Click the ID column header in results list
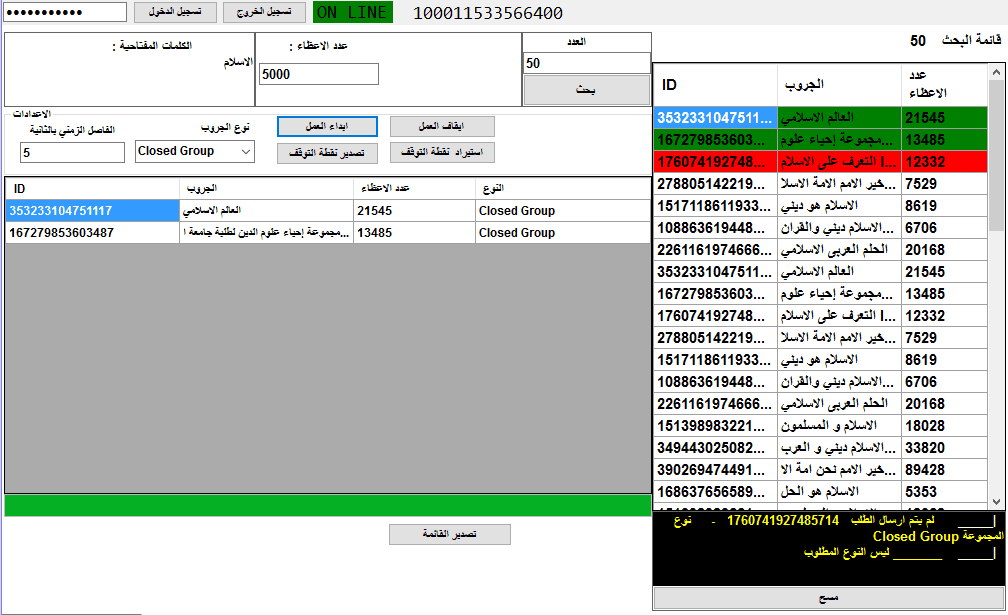The height and width of the screenshot is (615, 1008). pos(715,85)
